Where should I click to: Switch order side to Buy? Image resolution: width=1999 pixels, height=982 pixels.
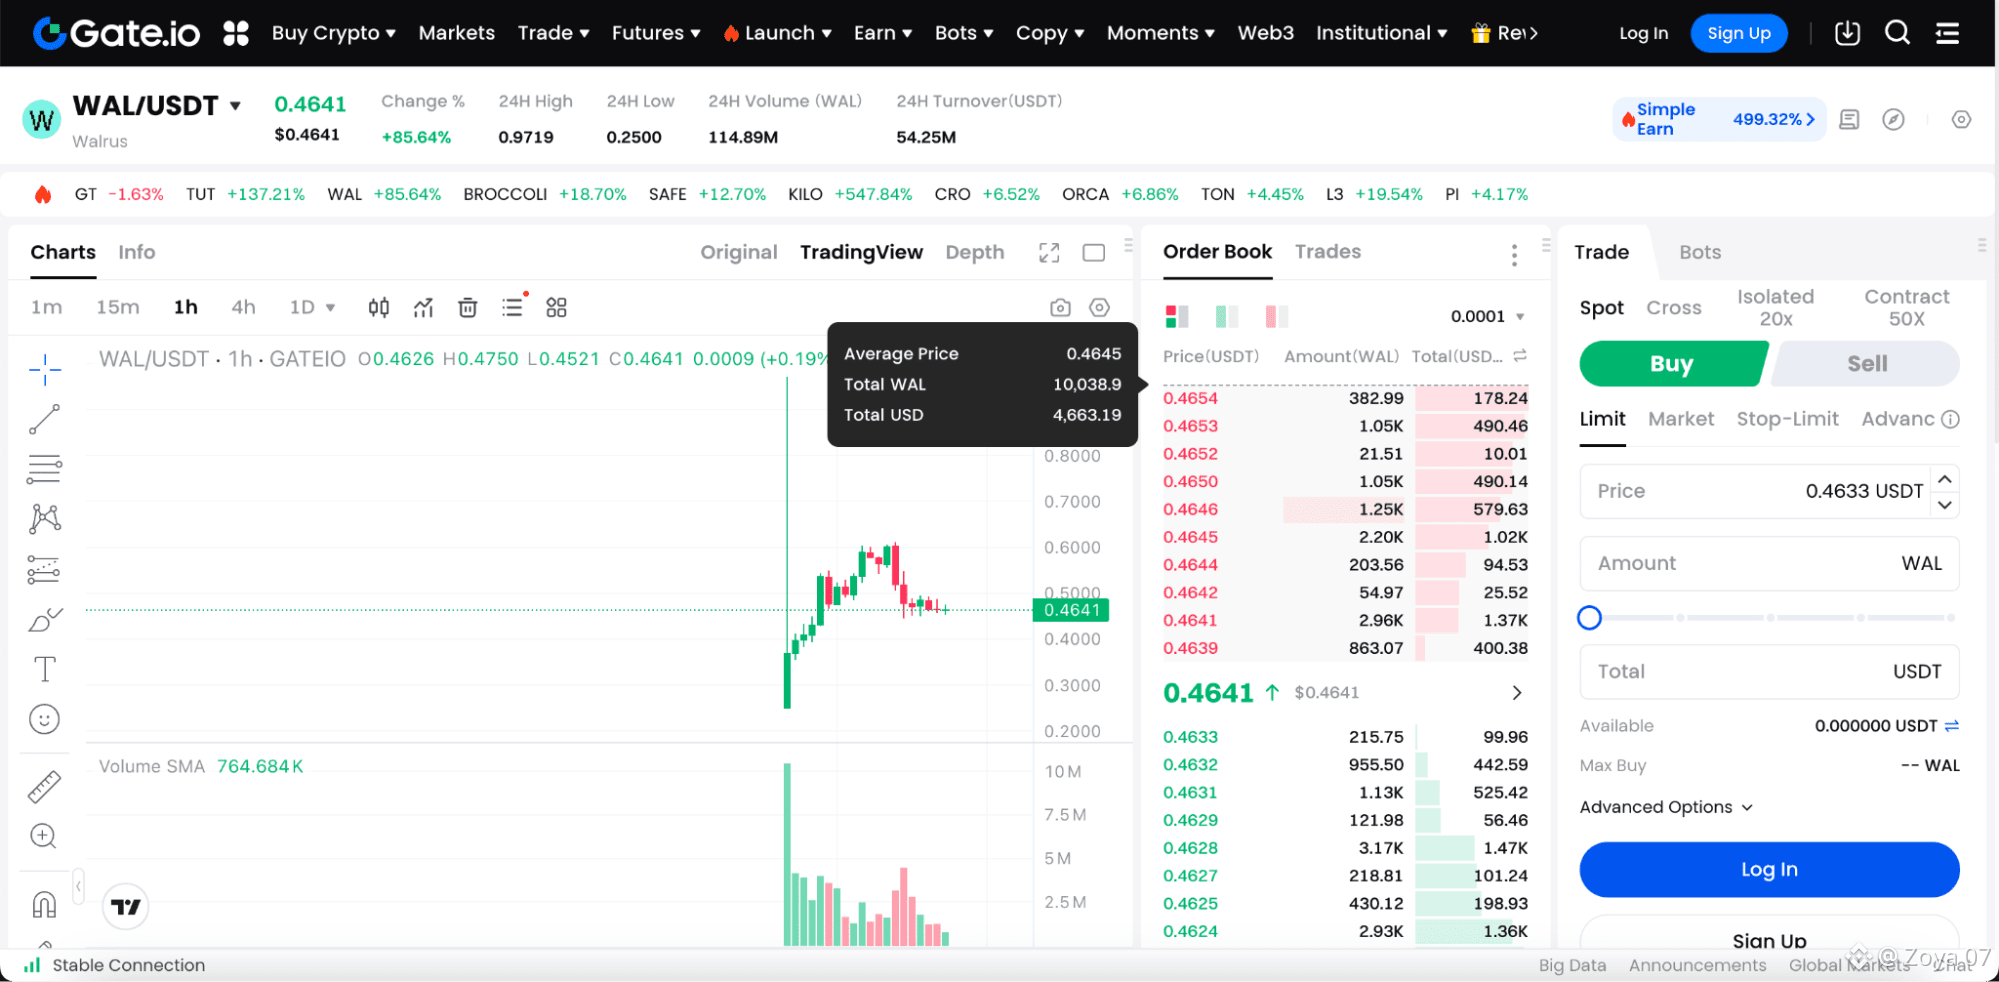(1672, 364)
